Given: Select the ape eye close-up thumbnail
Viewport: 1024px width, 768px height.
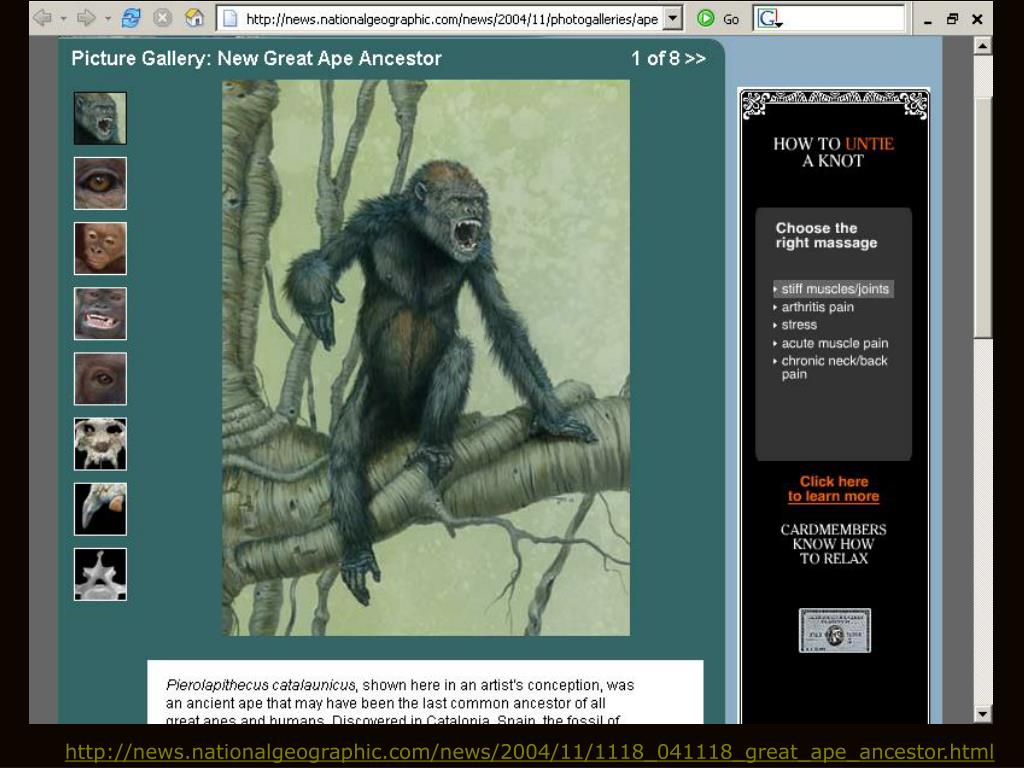Looking at the screenshot, I should coord(100,184).
